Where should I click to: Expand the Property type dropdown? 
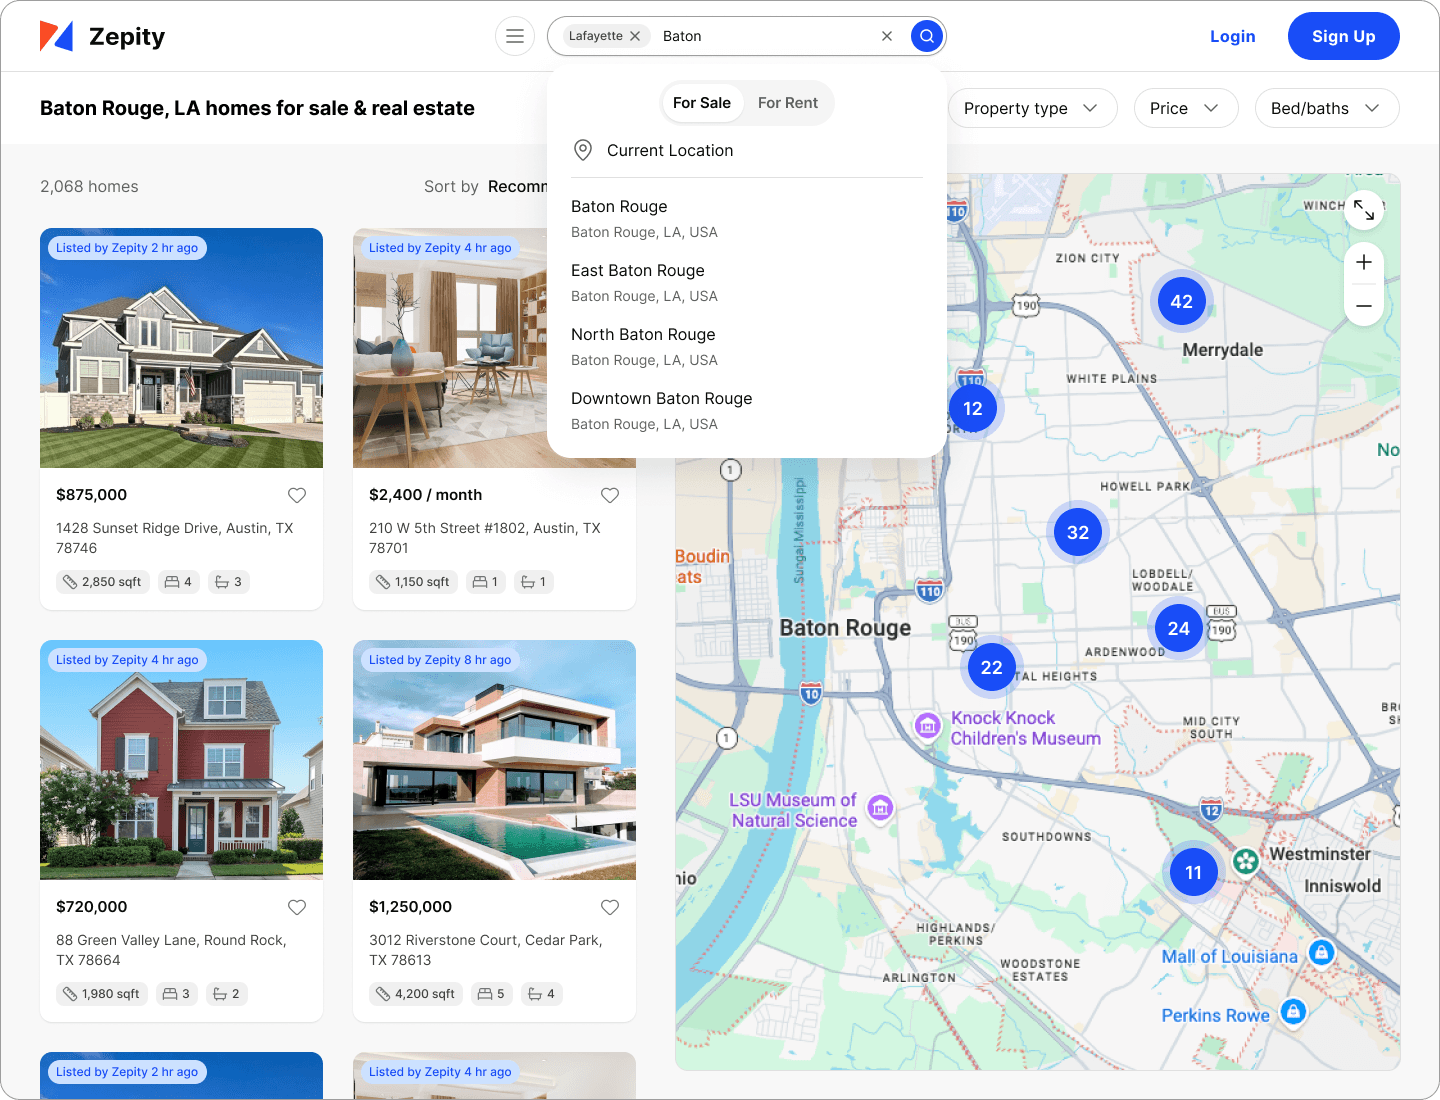coord(1031,108)
